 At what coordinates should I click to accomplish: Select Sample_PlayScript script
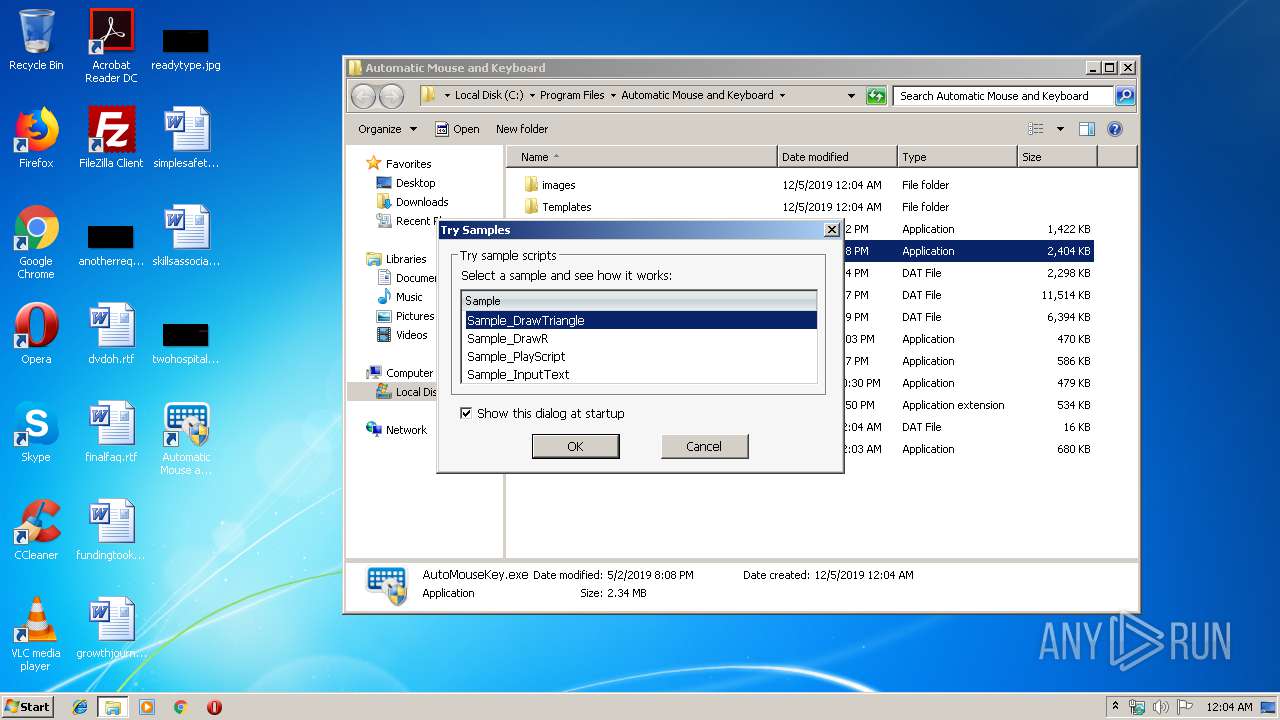639,356
